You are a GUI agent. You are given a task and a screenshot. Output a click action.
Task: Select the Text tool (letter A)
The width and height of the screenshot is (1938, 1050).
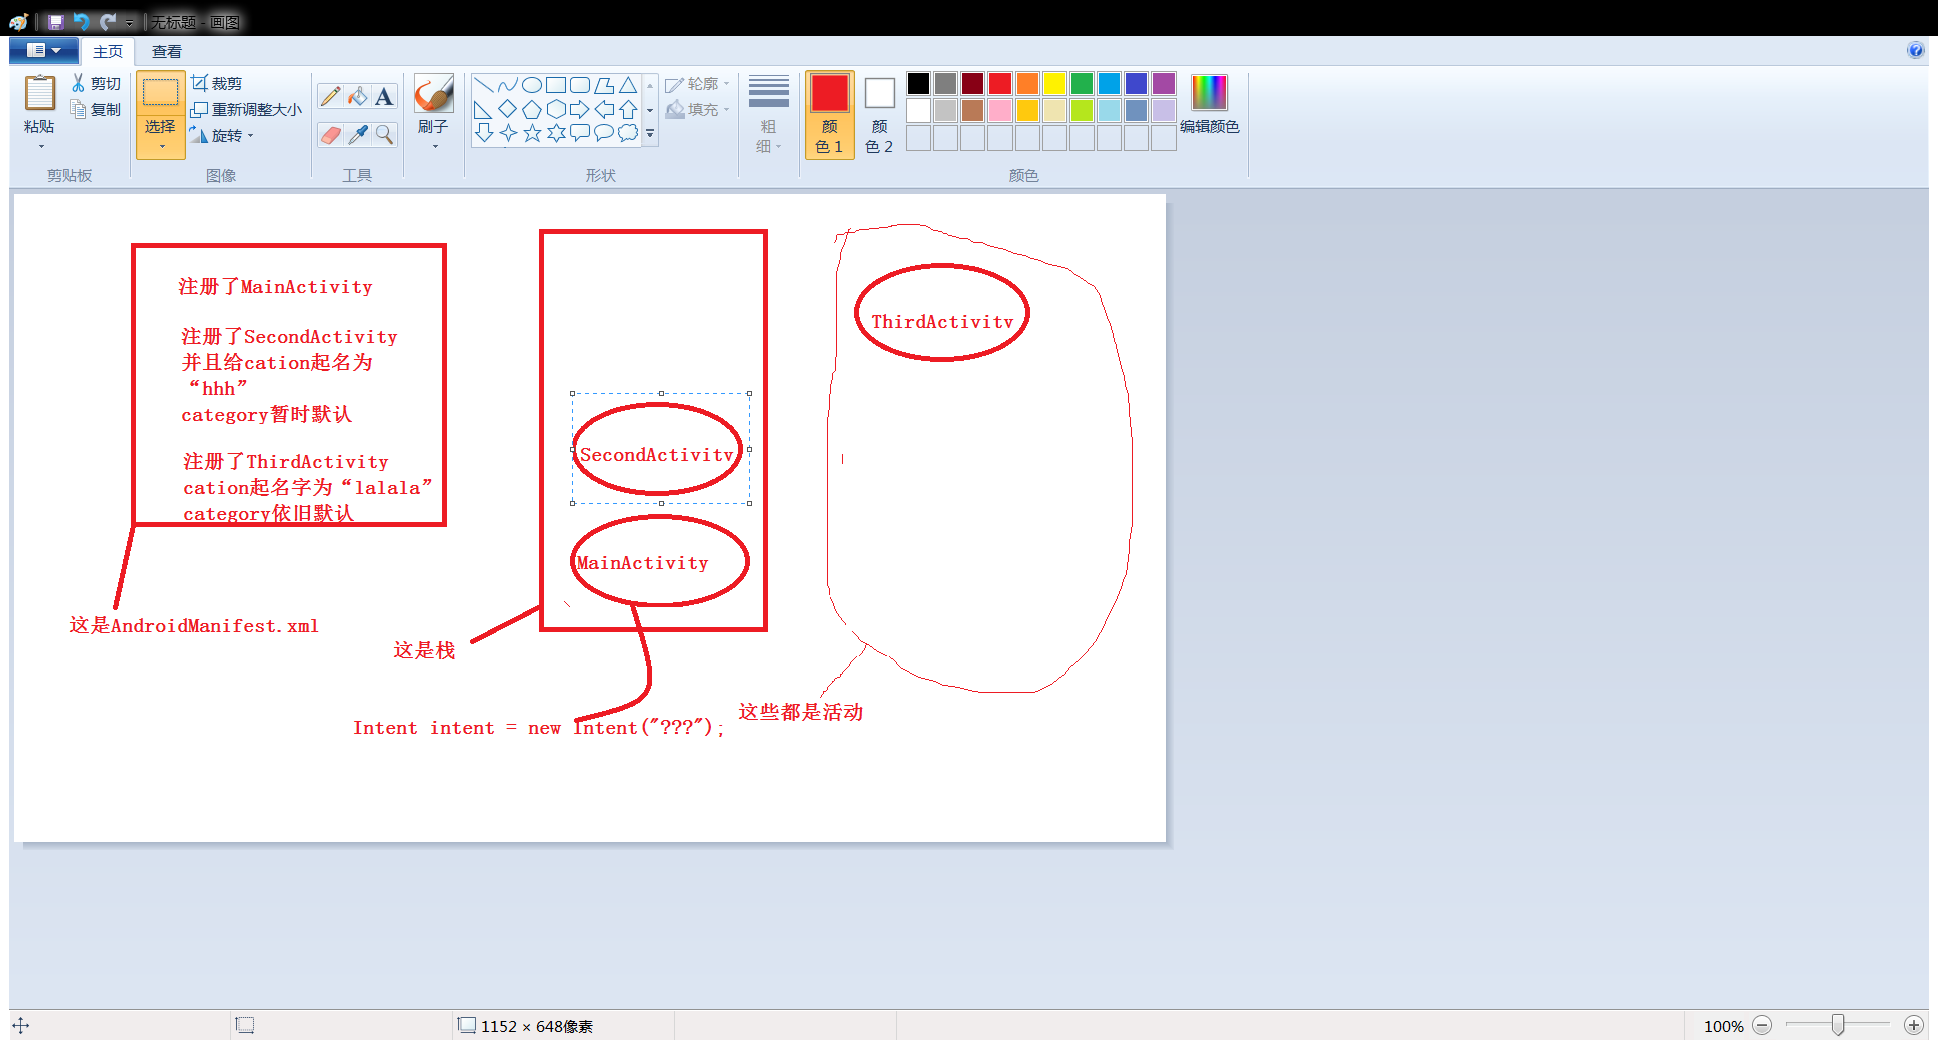click(384, 96)
